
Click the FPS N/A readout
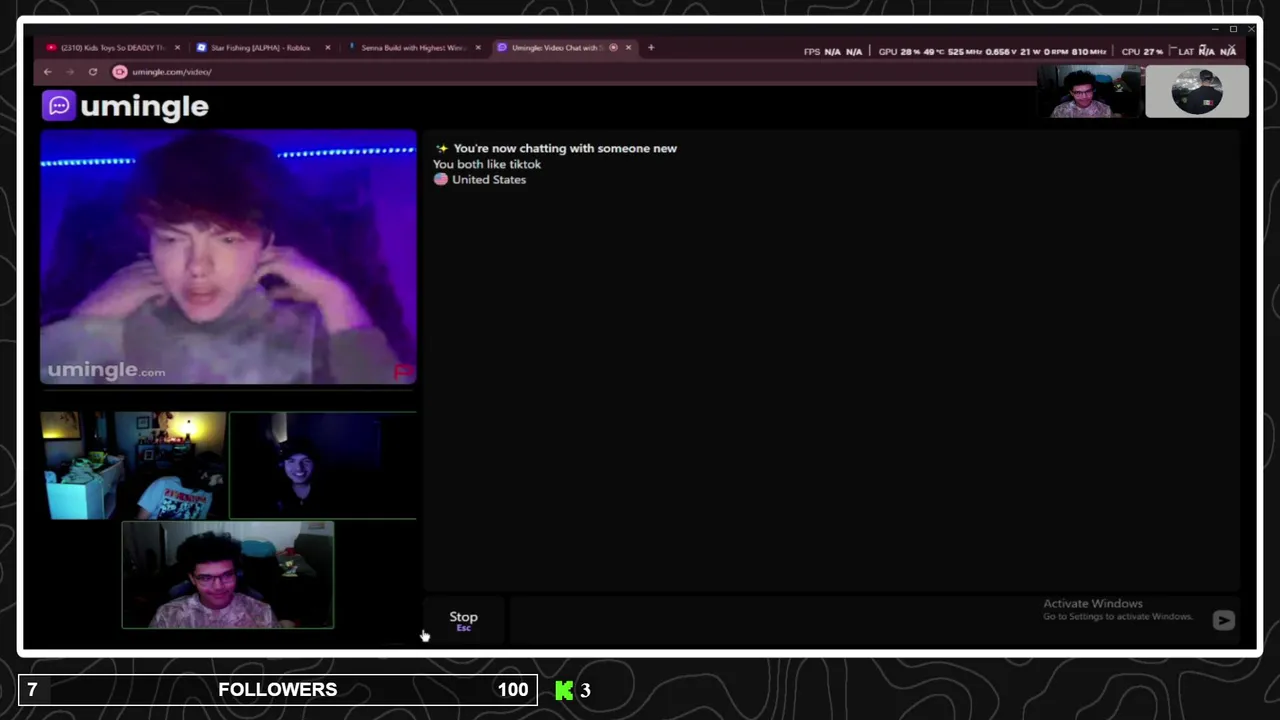click(x=832, y=51)
